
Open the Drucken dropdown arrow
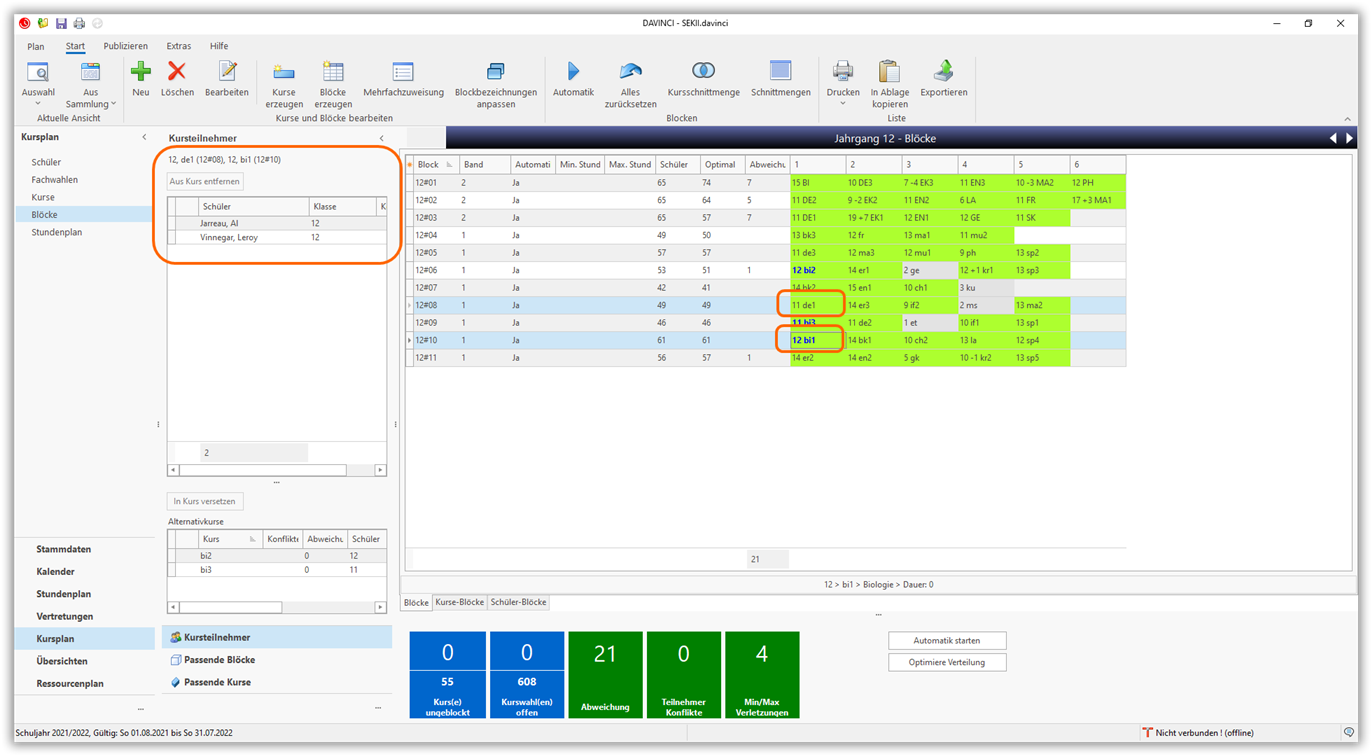843,104
